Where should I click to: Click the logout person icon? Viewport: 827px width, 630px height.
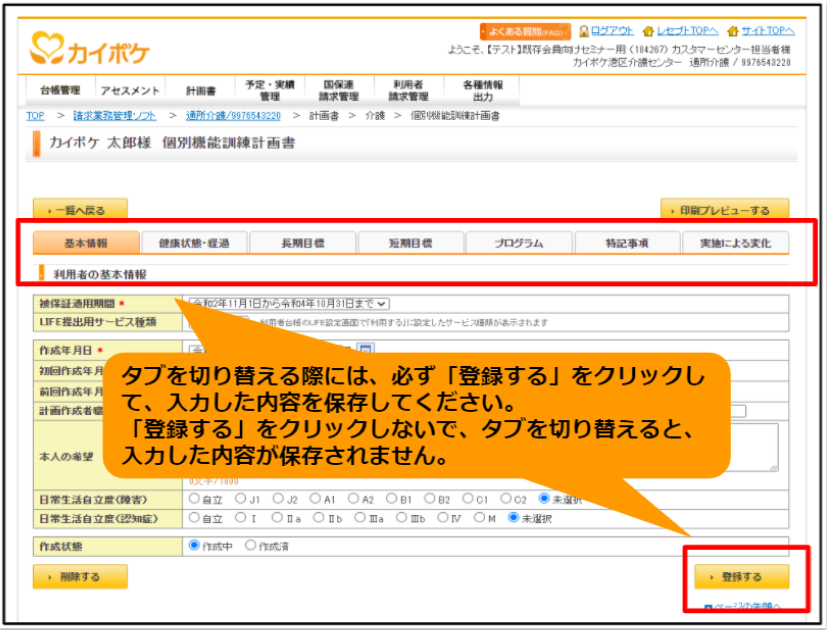(x=583, y=31)
